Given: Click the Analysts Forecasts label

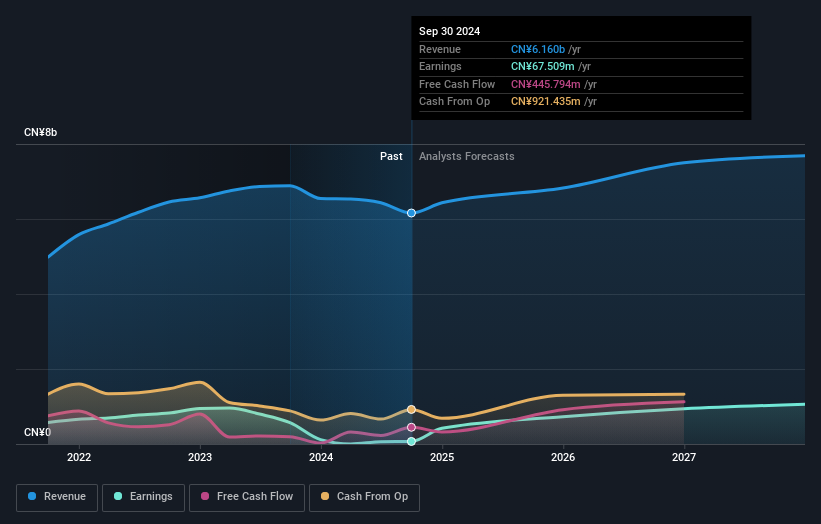Looking at the screenshot, I should coord(467,157).
